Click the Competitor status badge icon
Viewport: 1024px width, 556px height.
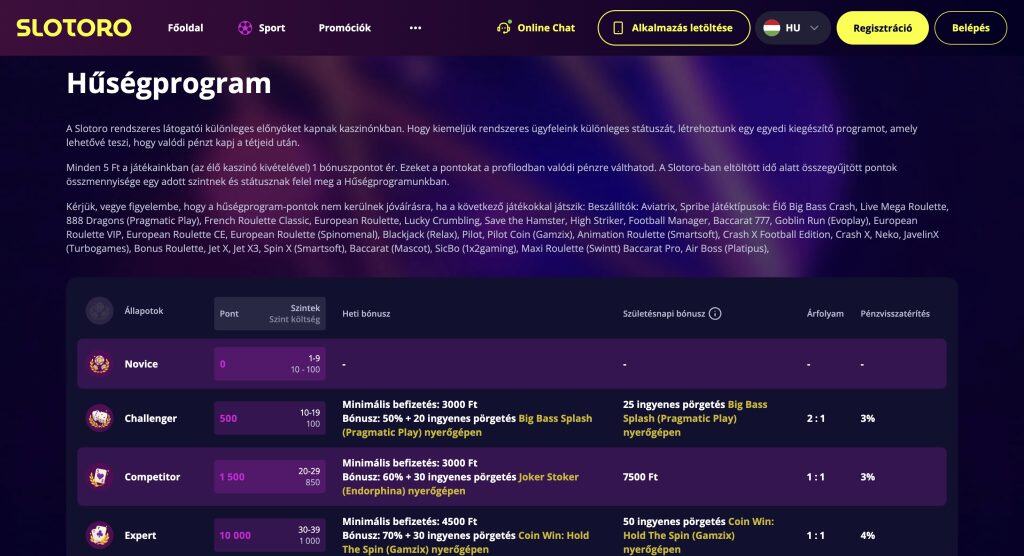tap(99, 477)
